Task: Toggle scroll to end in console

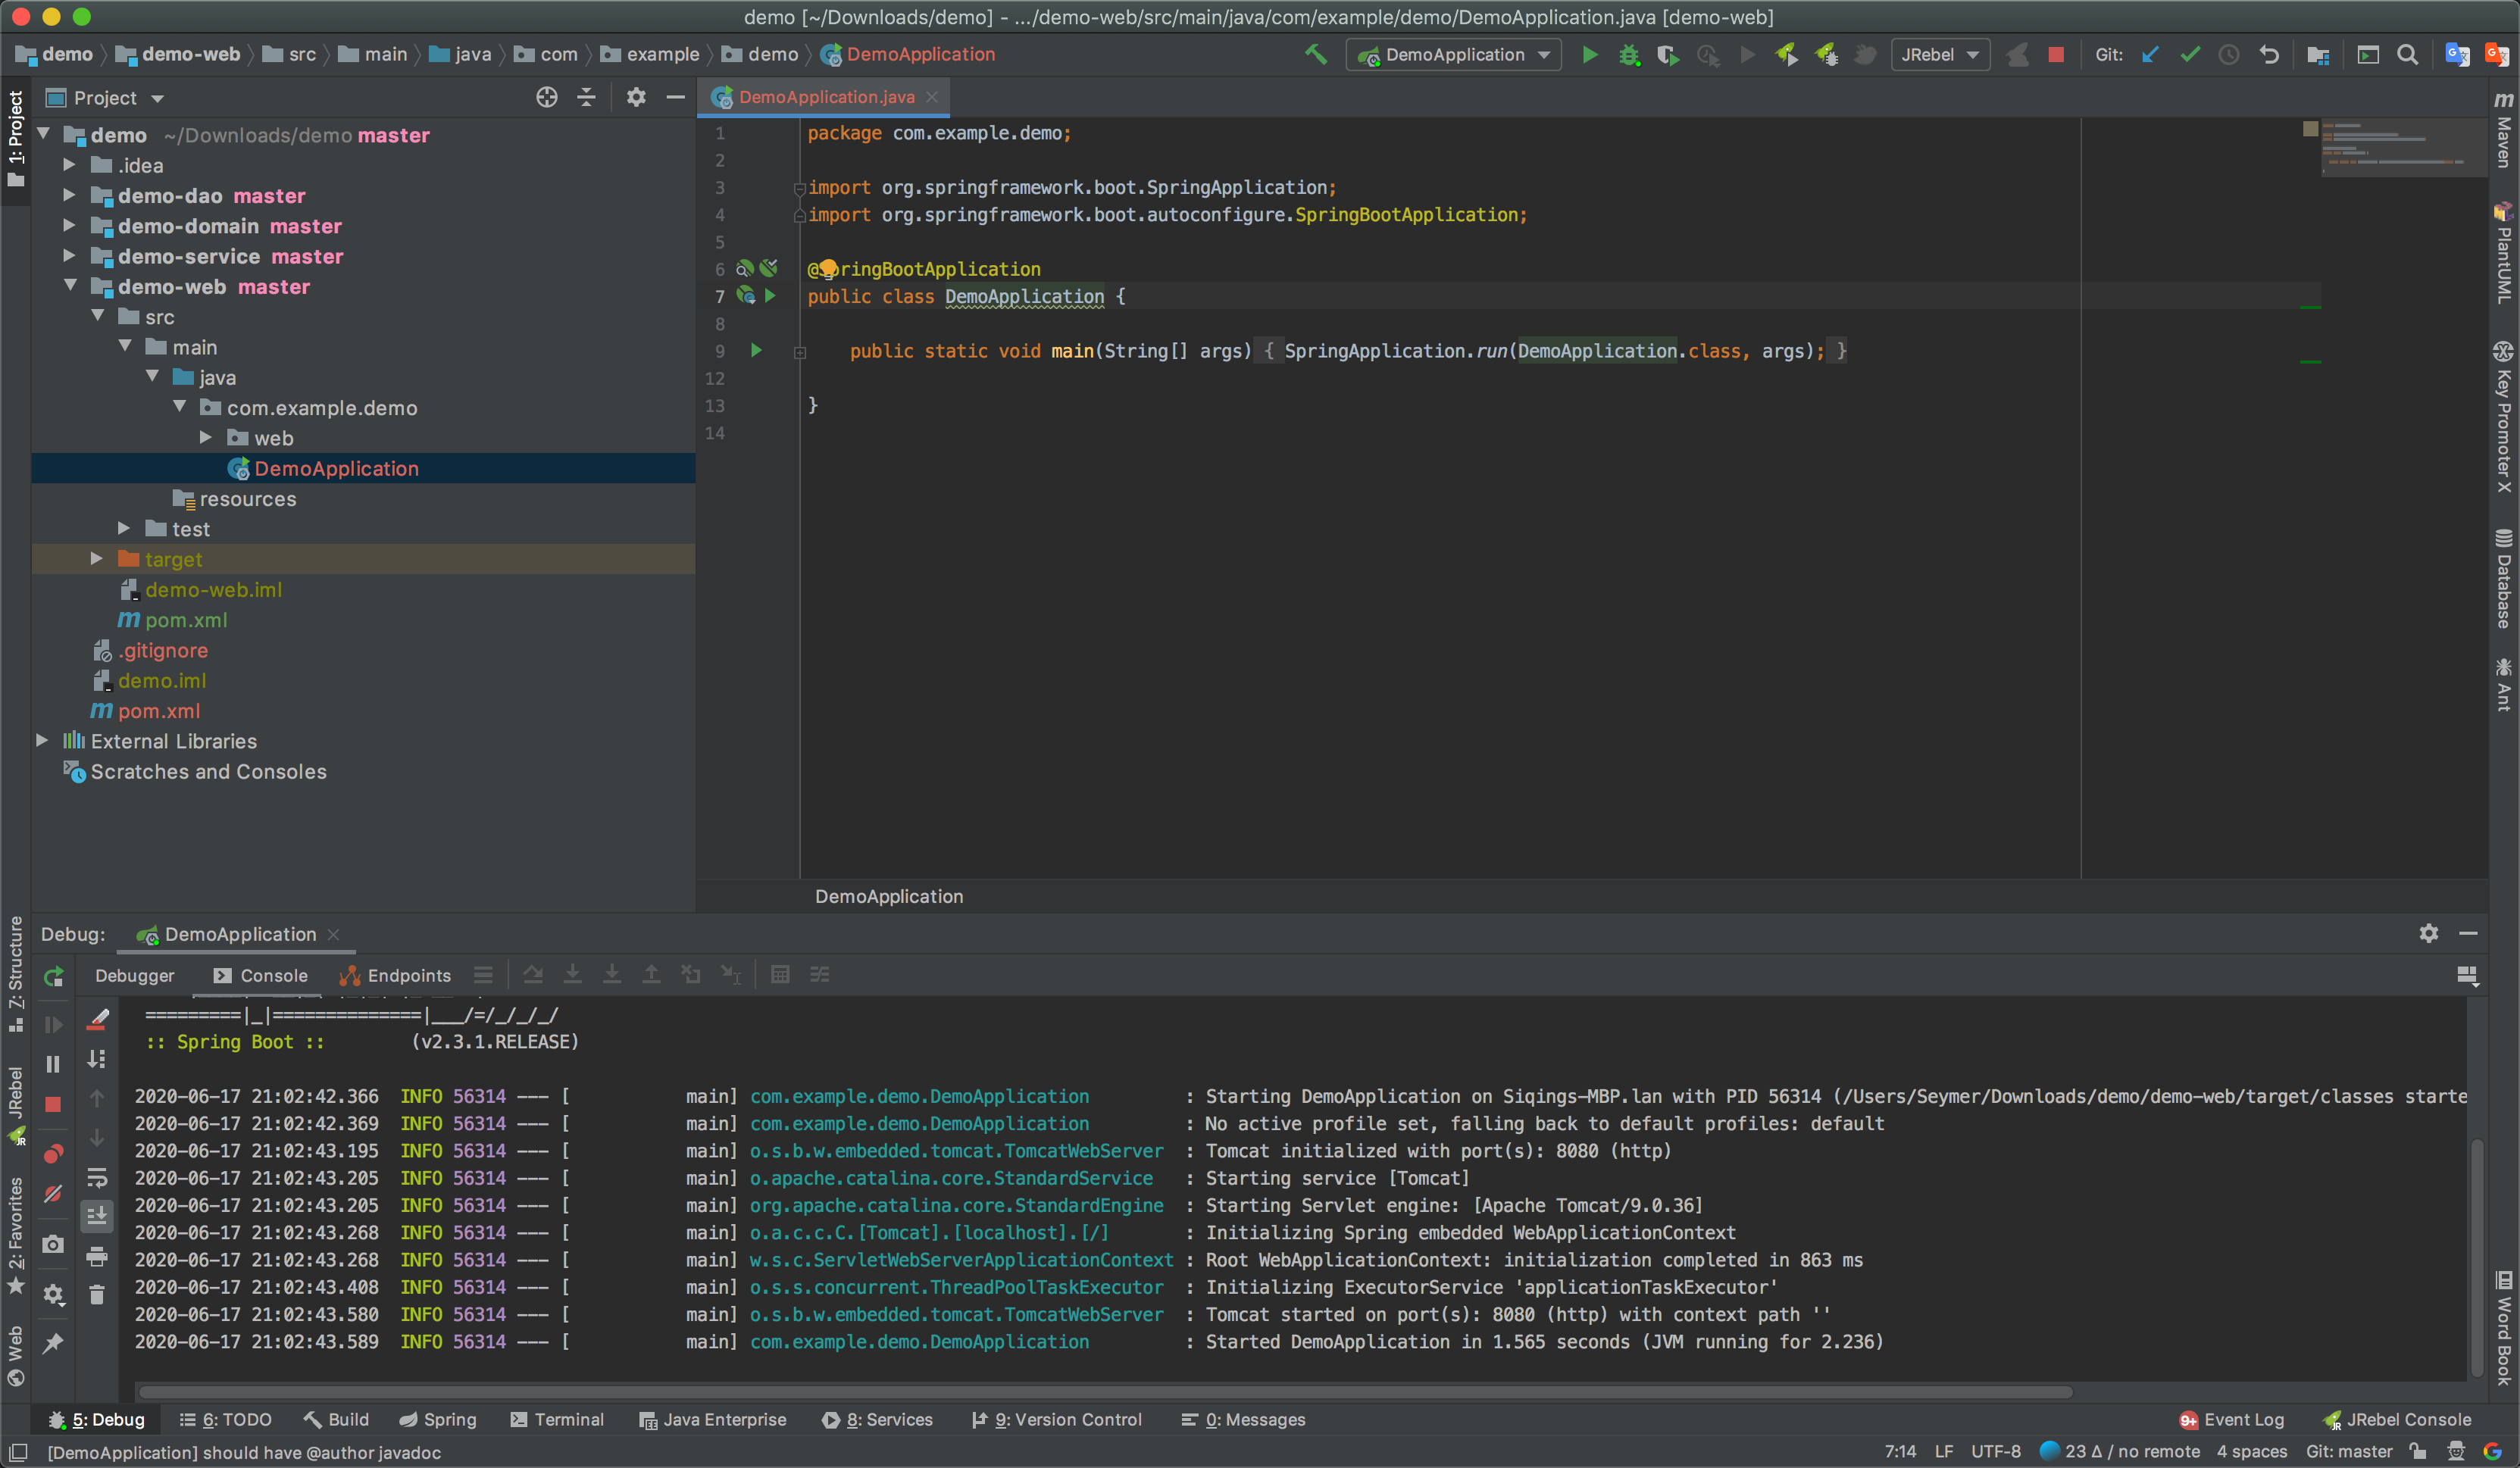Action: pyautogui.click(x=97, y=1216)
